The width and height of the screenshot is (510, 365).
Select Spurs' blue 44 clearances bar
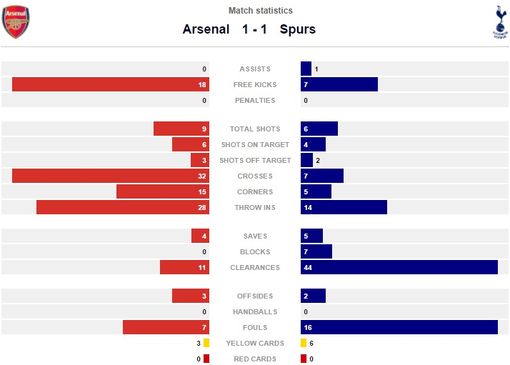399,267
